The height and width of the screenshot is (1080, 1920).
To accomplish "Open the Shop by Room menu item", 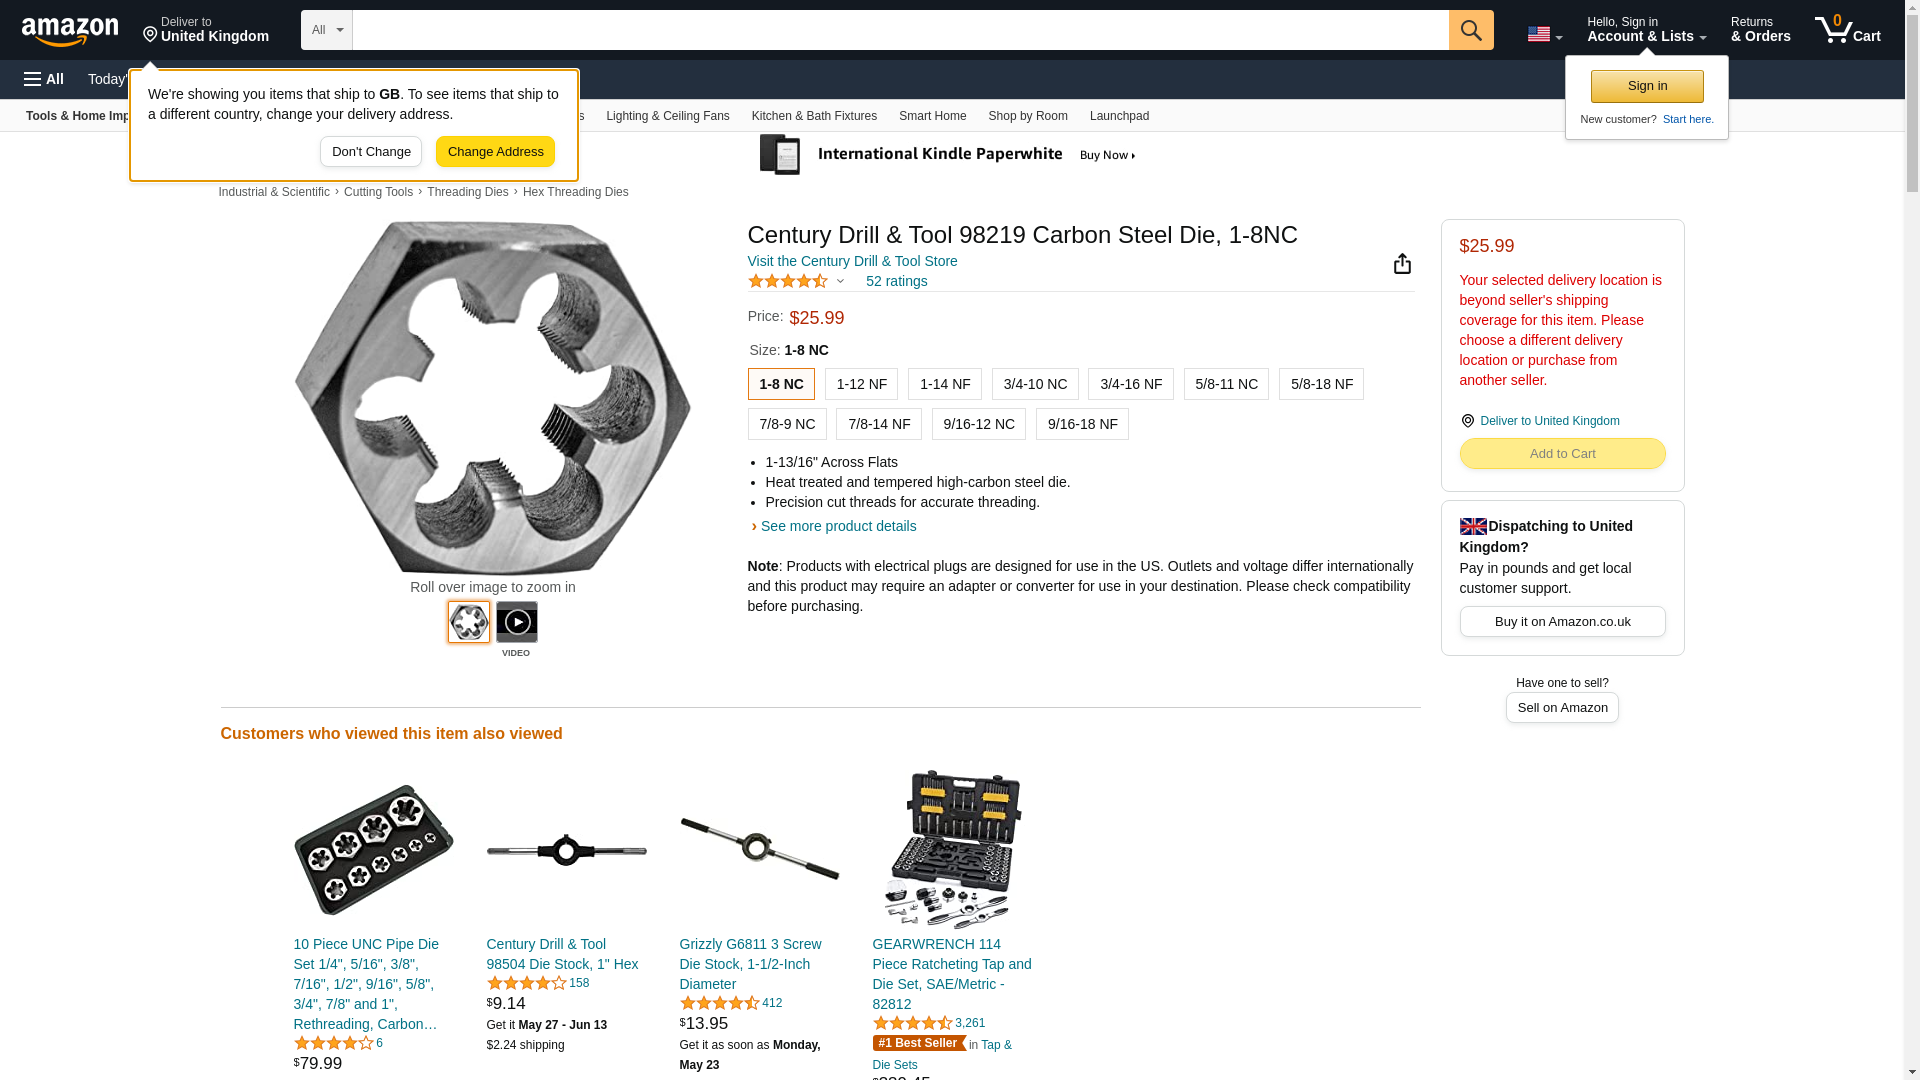I will tap(1028, 116).
